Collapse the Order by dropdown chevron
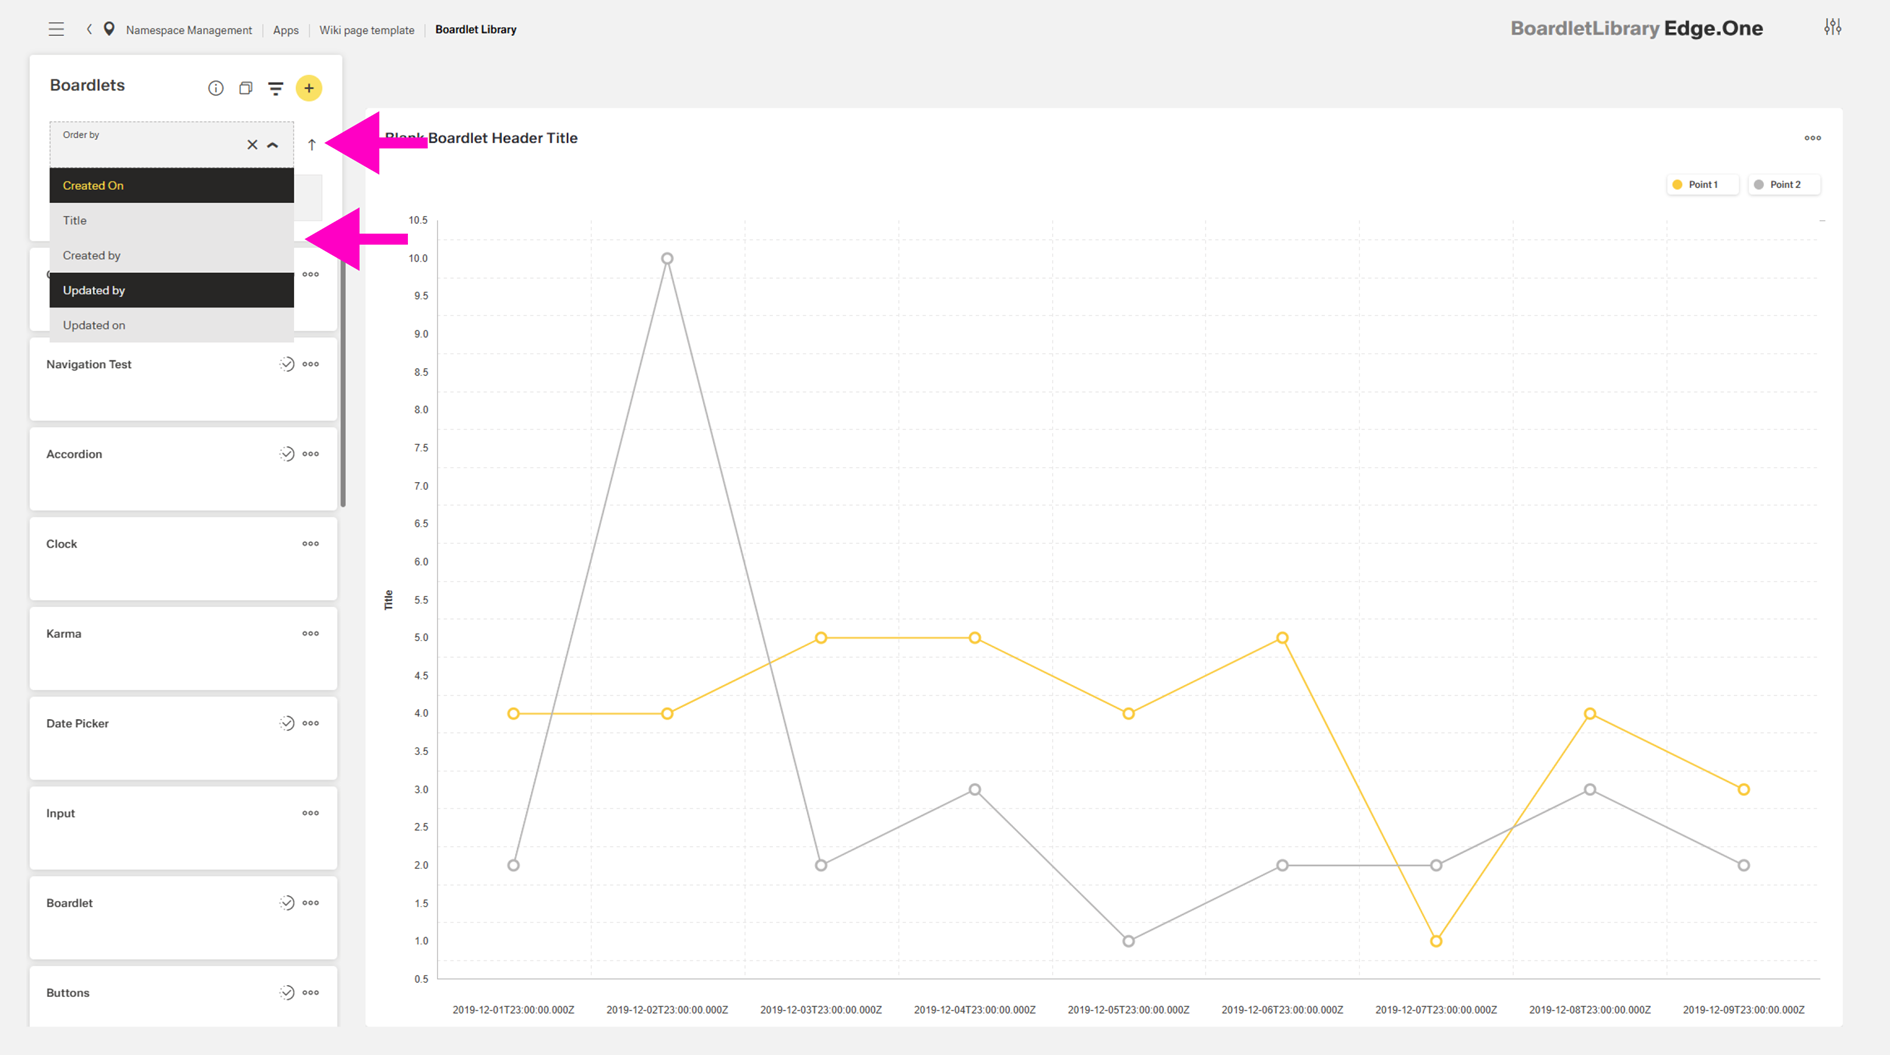The height and width of the screenshot is (1055, 1890). tap(272, 144)
